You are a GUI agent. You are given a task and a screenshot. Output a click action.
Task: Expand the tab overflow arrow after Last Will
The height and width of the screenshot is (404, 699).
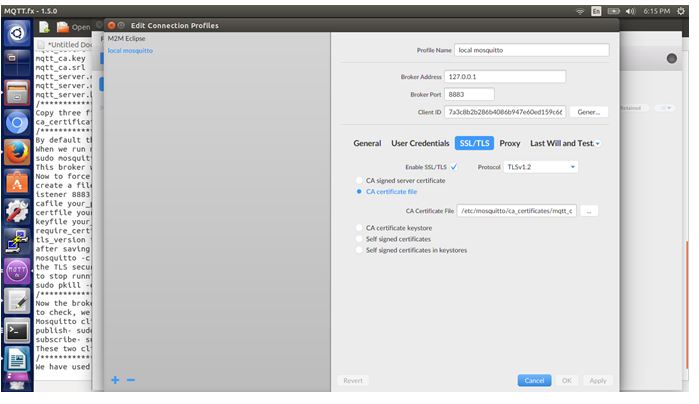[598, 144]
